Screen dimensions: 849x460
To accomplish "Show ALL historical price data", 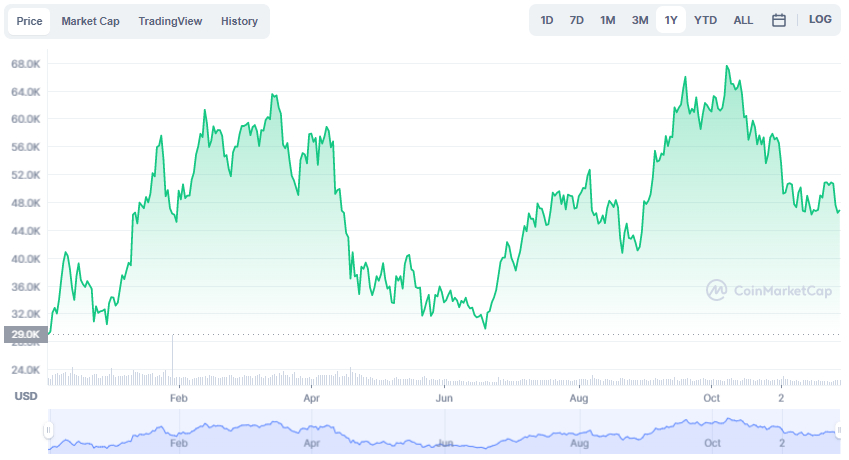I will point(743,20).
